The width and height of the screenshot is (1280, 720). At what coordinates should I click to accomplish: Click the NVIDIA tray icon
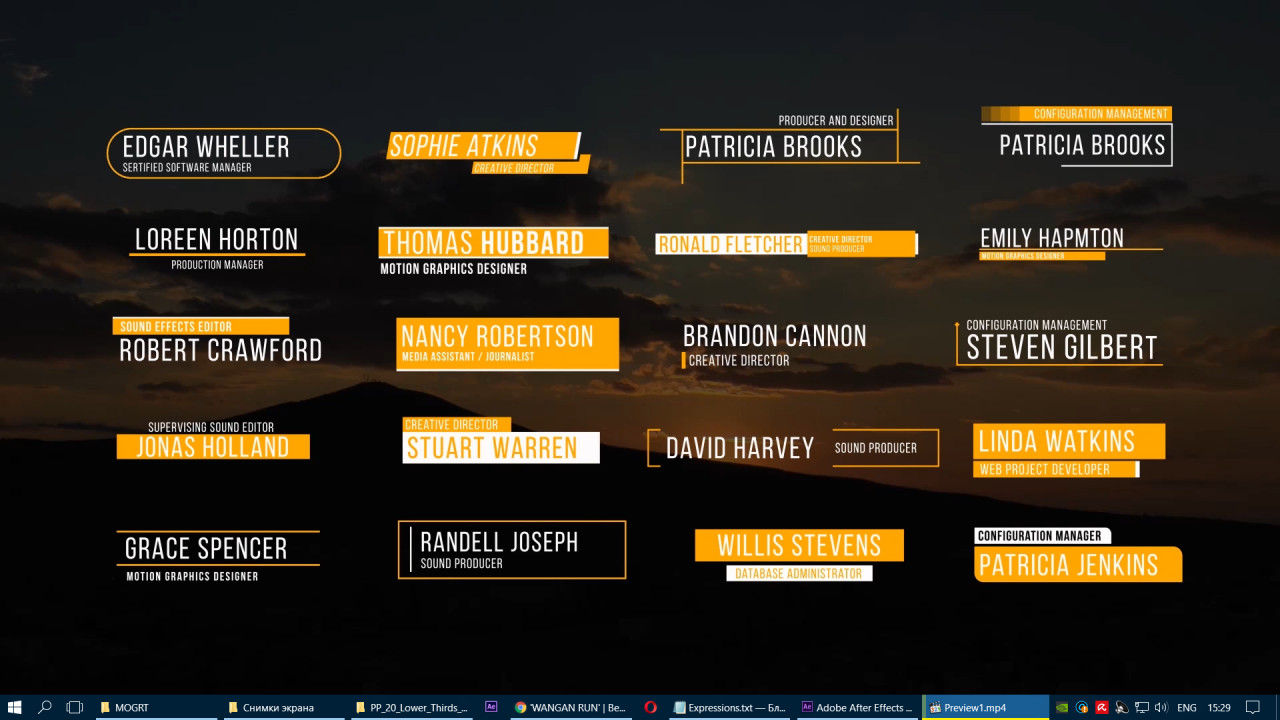point(1062,707)
